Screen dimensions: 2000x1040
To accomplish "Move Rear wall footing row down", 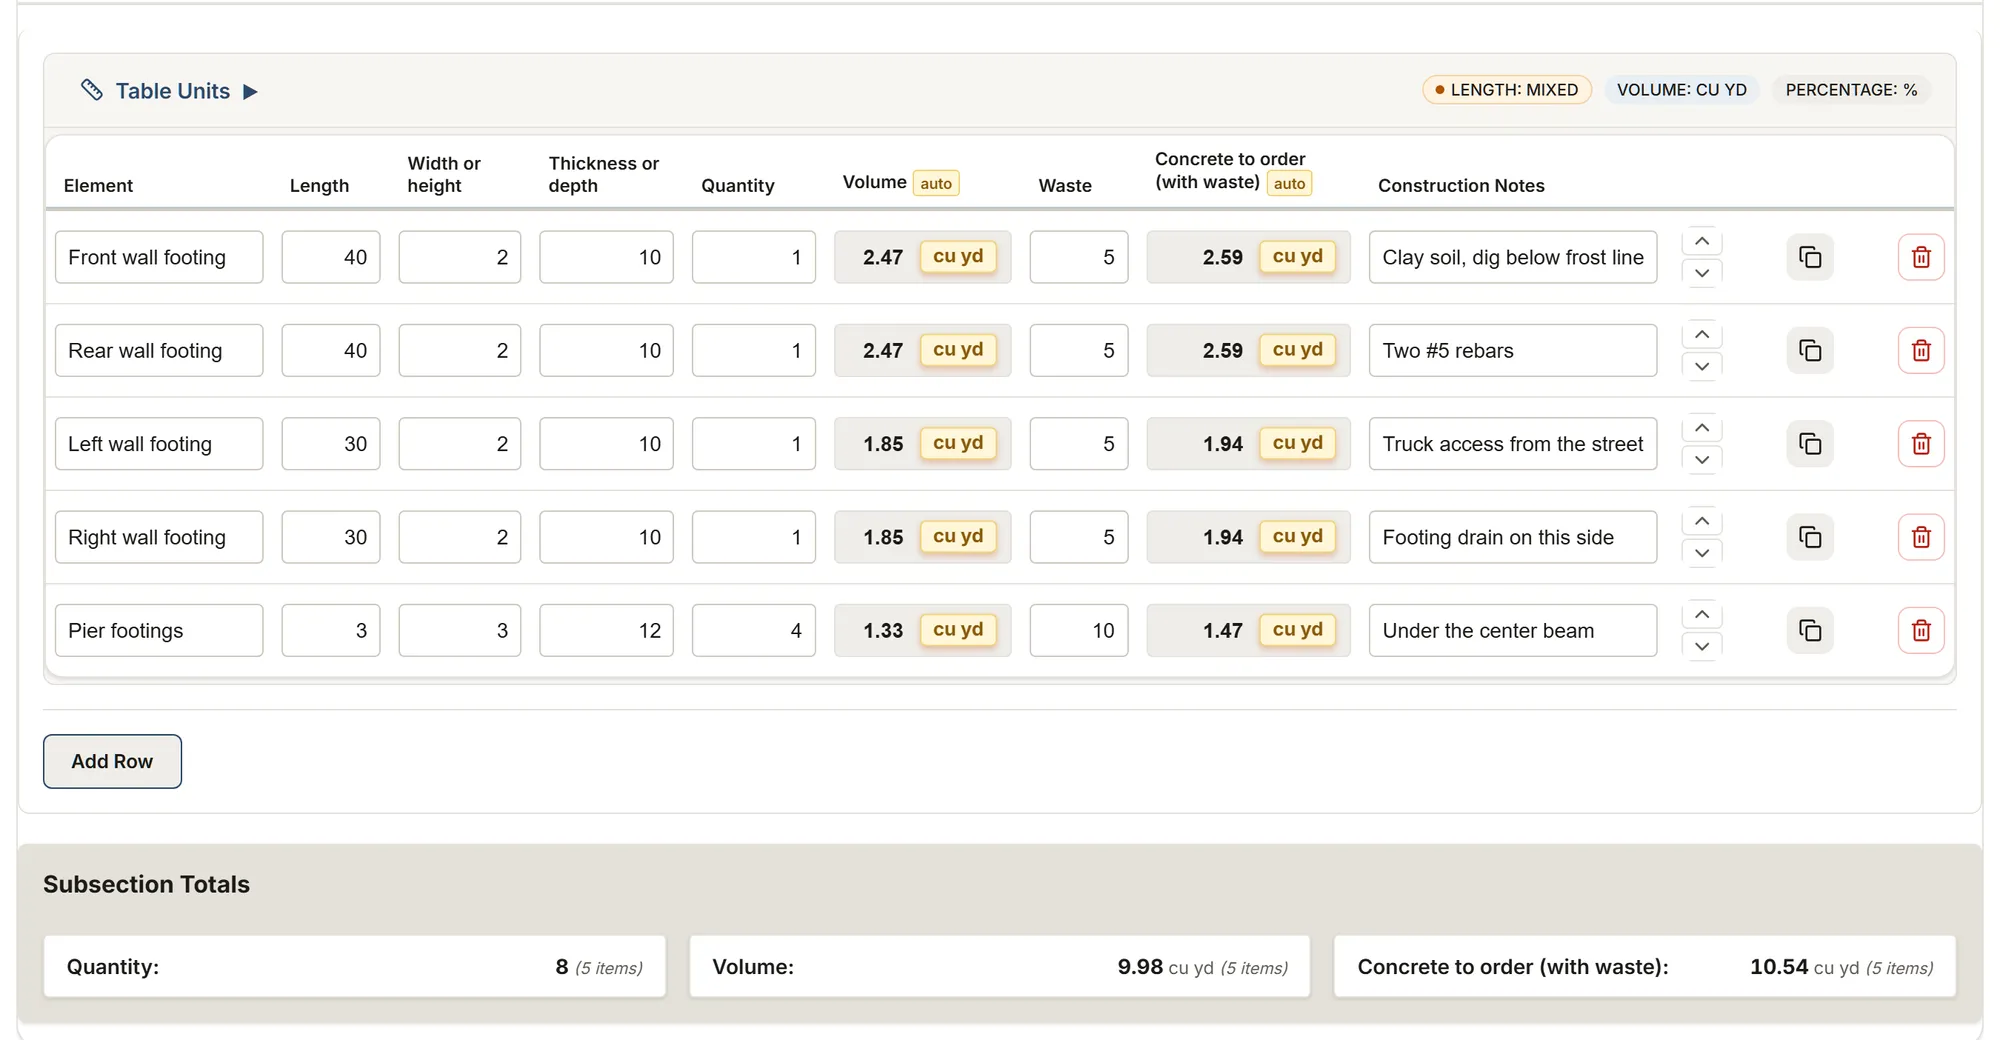I will (x=1702, y=366).
